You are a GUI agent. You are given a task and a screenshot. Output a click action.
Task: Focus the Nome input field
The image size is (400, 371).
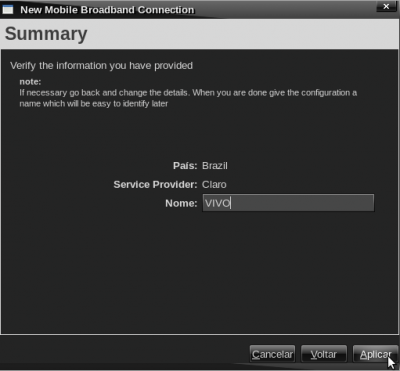point(288,203)
